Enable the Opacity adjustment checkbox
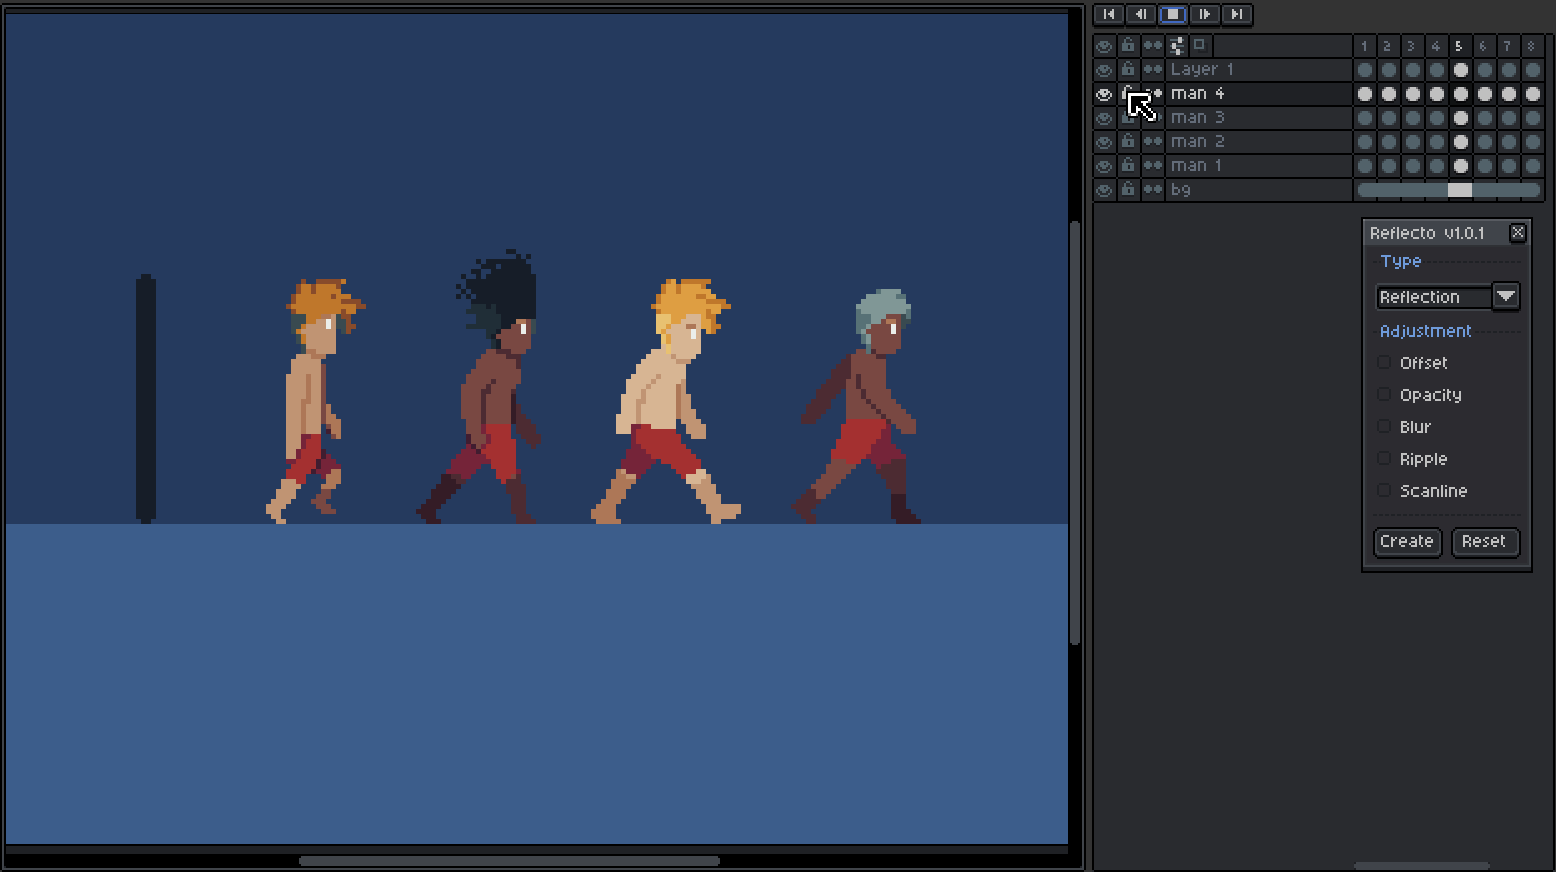The width and height of the screenshot is (1556, 872). pos(1384,394)
